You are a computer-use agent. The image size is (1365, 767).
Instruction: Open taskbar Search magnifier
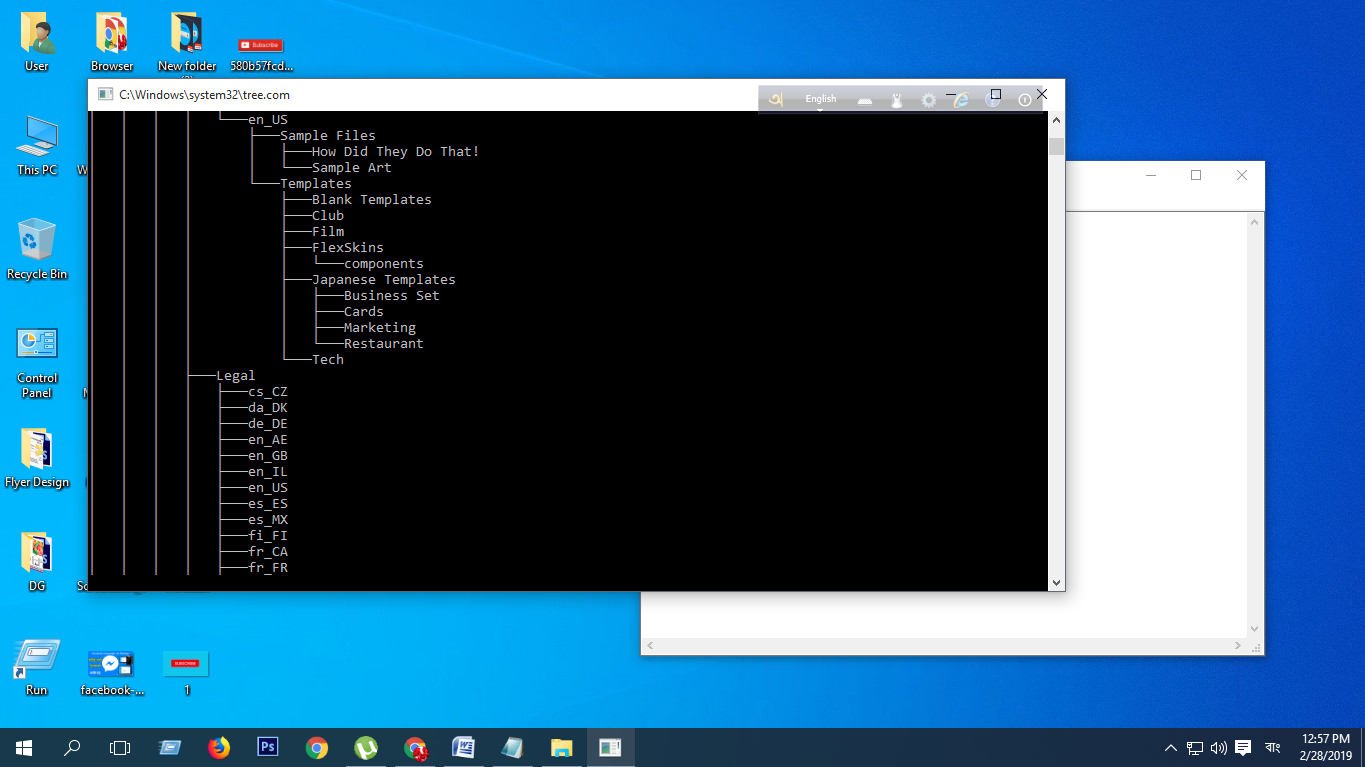72,747
